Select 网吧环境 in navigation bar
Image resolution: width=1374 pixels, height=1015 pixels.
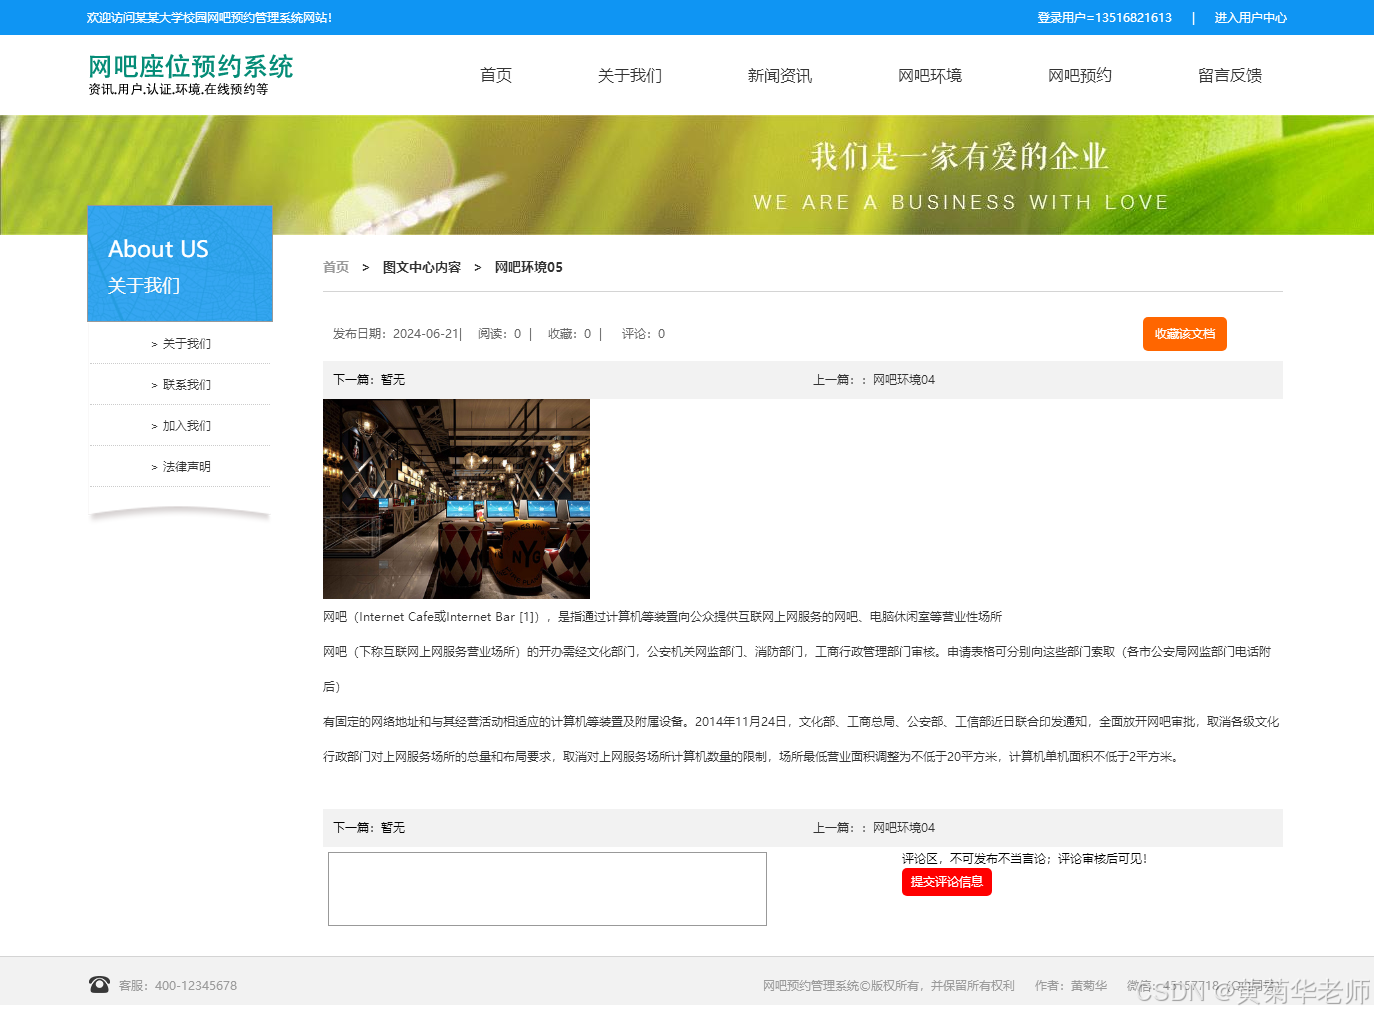(929, 75)
